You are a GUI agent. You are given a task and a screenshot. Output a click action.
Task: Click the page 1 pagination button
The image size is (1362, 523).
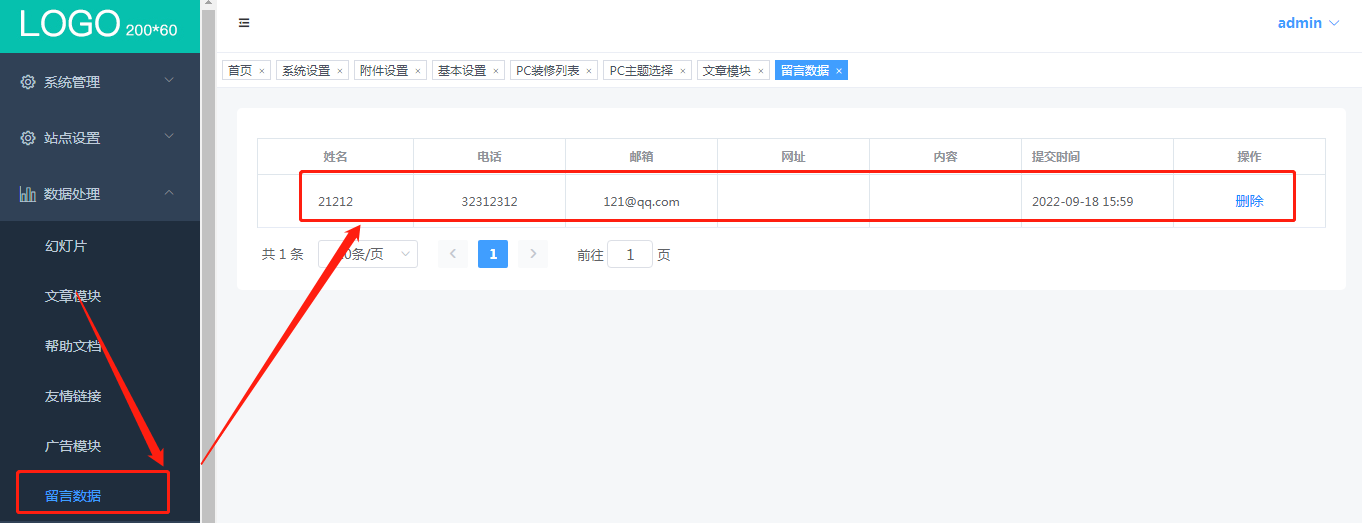pyautogui.click(x=493, y=254)
